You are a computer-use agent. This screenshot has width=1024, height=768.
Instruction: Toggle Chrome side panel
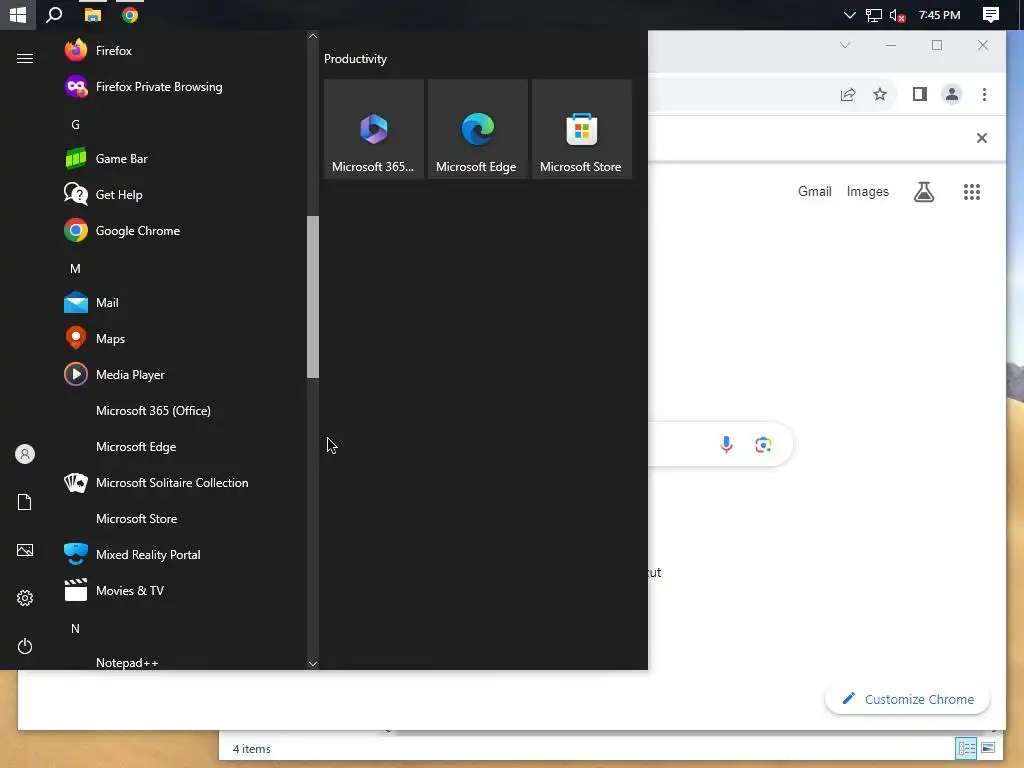pyautogui.click(x=920, y=95)
